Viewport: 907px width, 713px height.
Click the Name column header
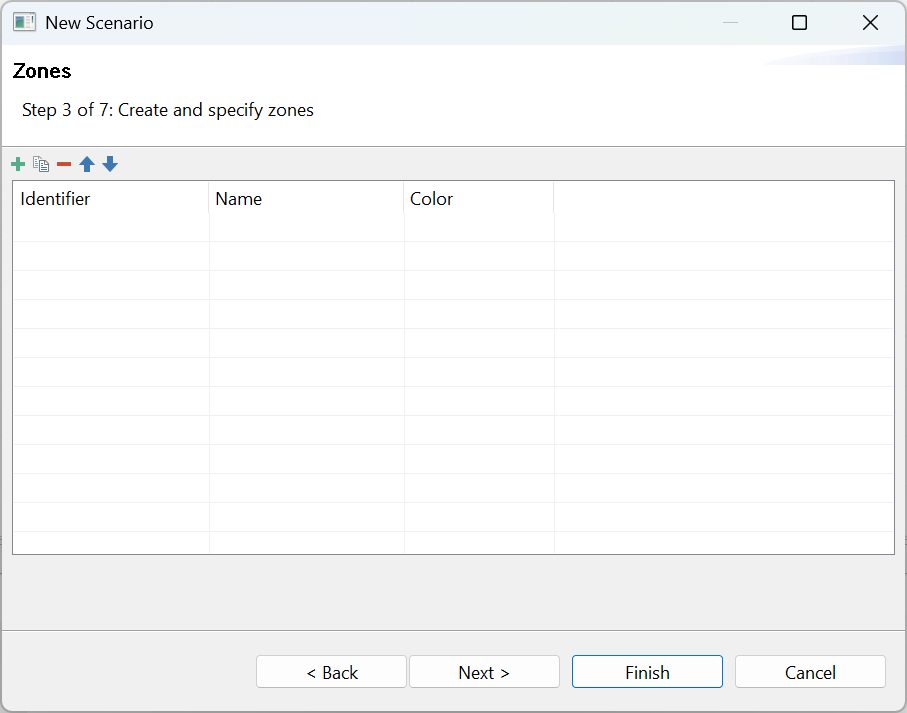(x=306, y=198)
